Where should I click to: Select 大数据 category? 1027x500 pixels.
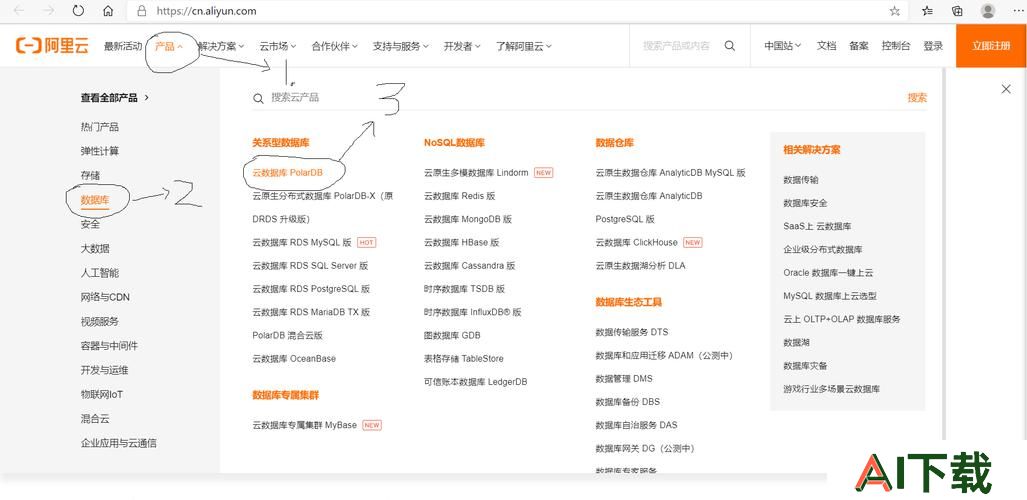pos(95,248)
